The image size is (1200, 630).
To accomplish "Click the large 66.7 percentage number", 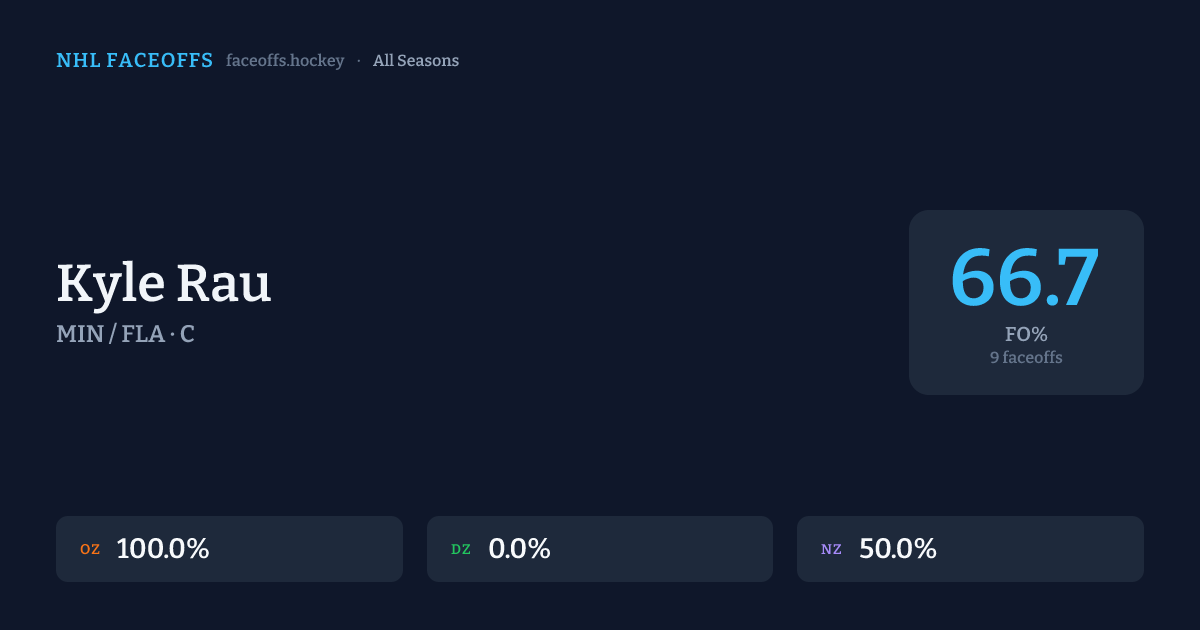I will [1025, 277].
